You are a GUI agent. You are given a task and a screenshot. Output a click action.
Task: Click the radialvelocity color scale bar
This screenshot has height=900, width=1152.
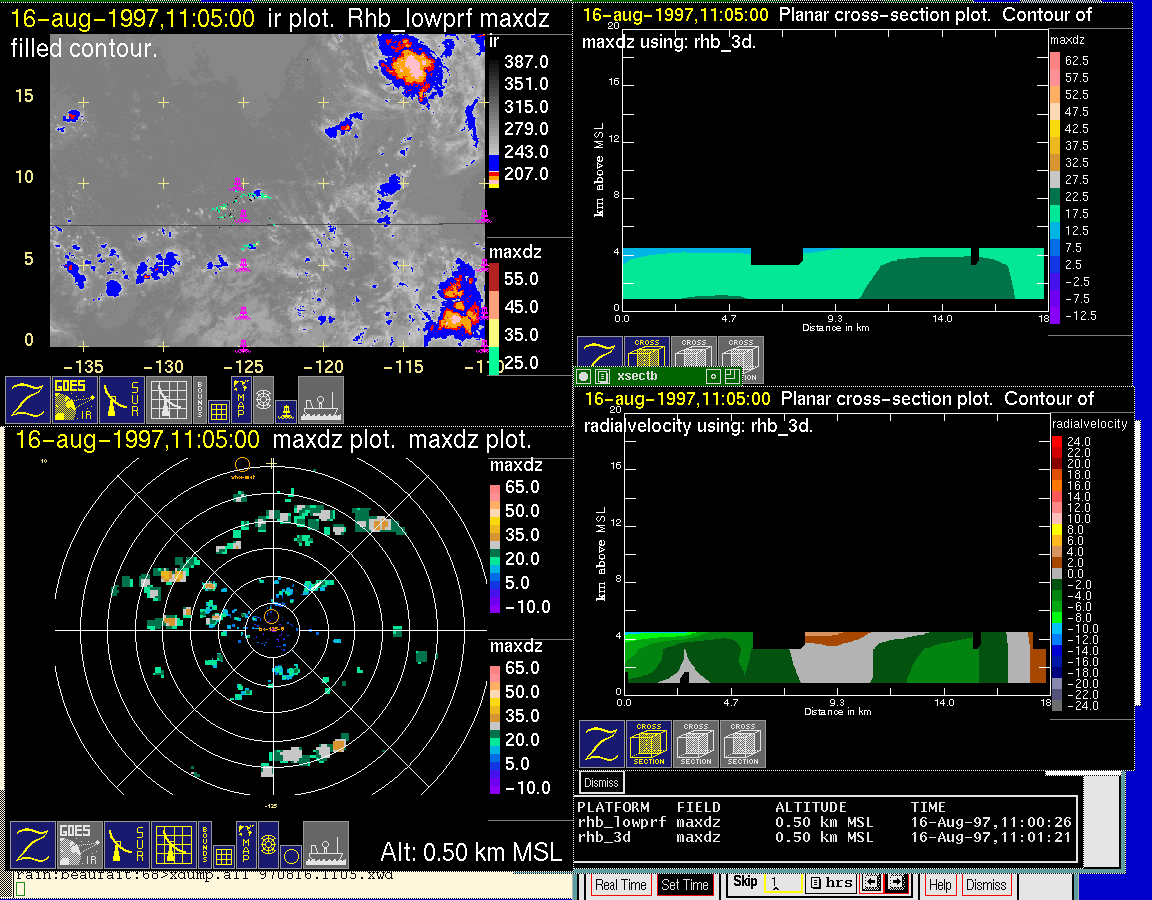[1056, 571]
